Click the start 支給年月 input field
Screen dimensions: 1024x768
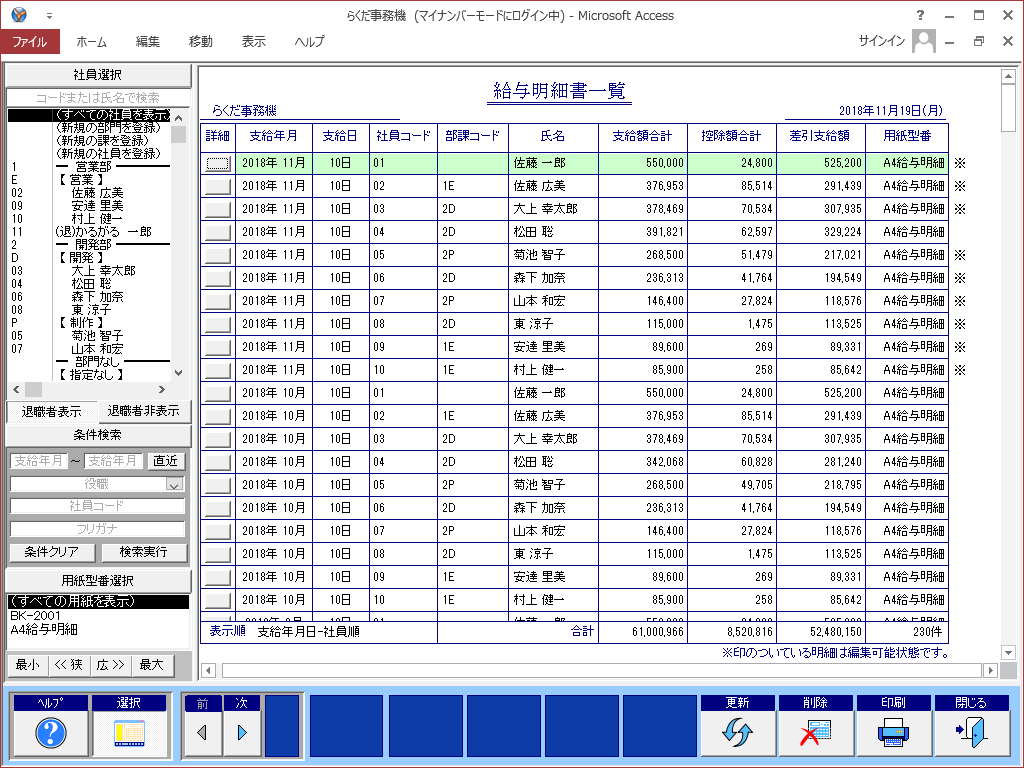39,461
